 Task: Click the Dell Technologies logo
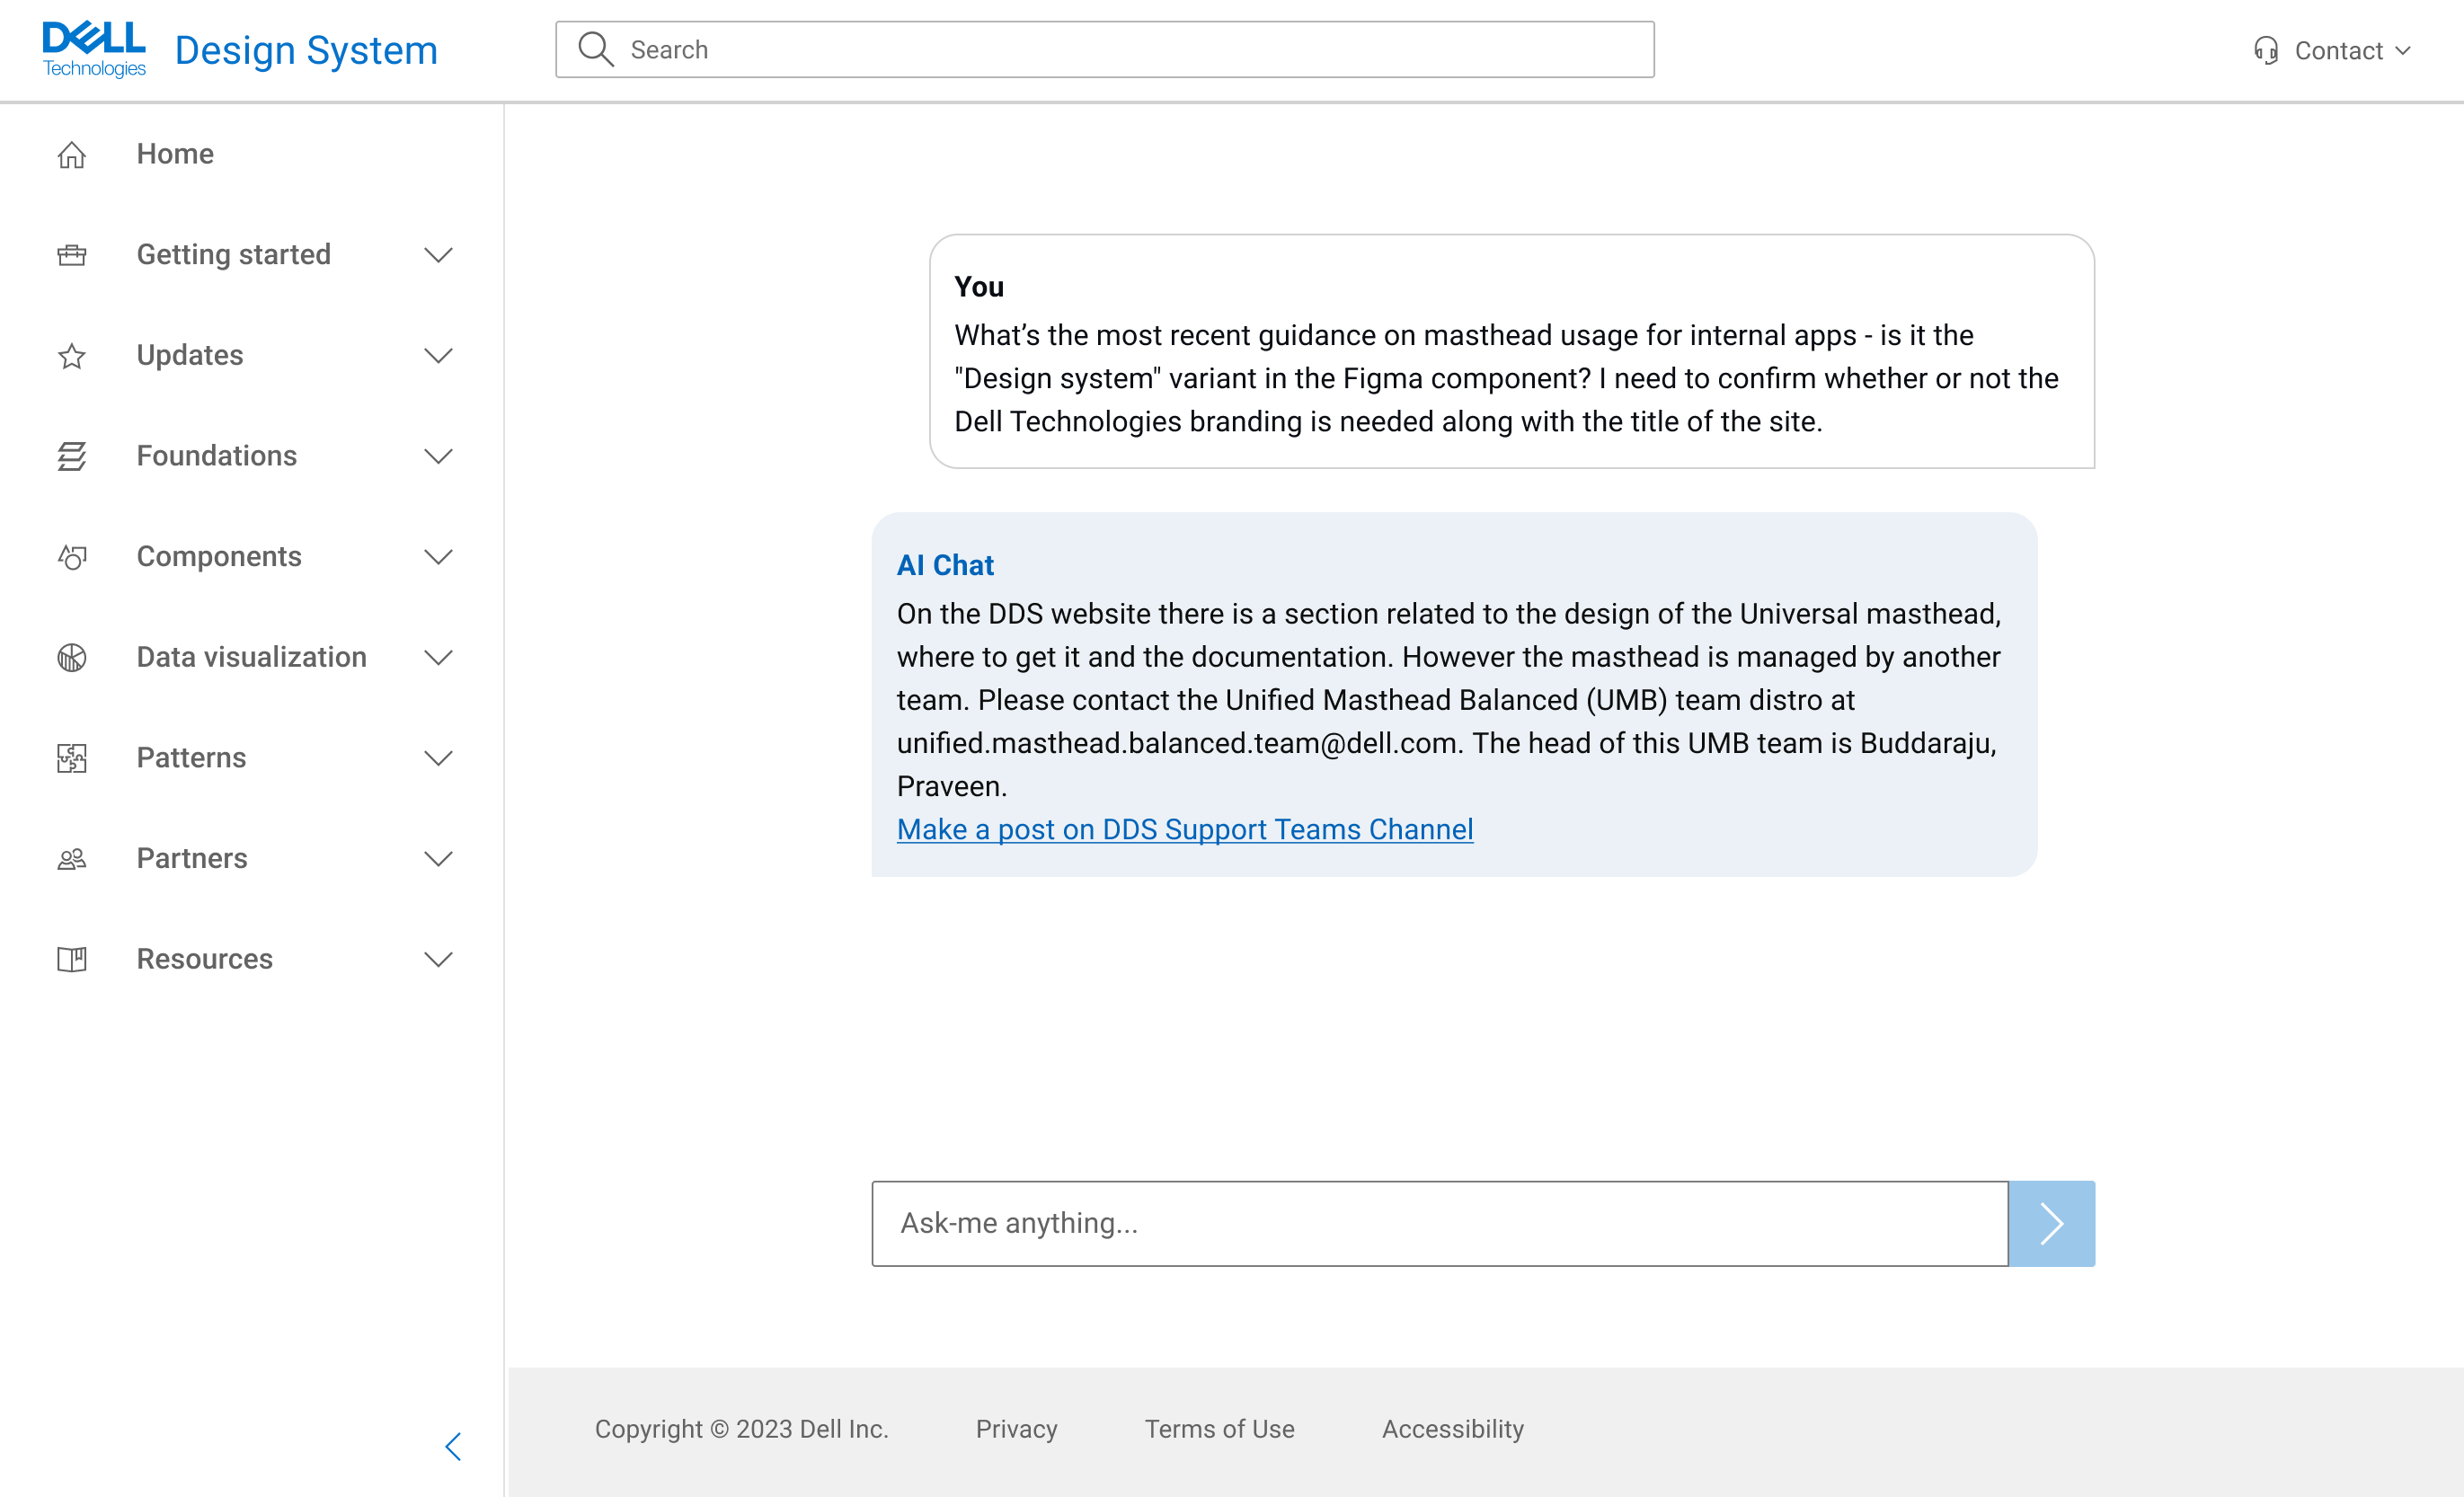[94, 49]
